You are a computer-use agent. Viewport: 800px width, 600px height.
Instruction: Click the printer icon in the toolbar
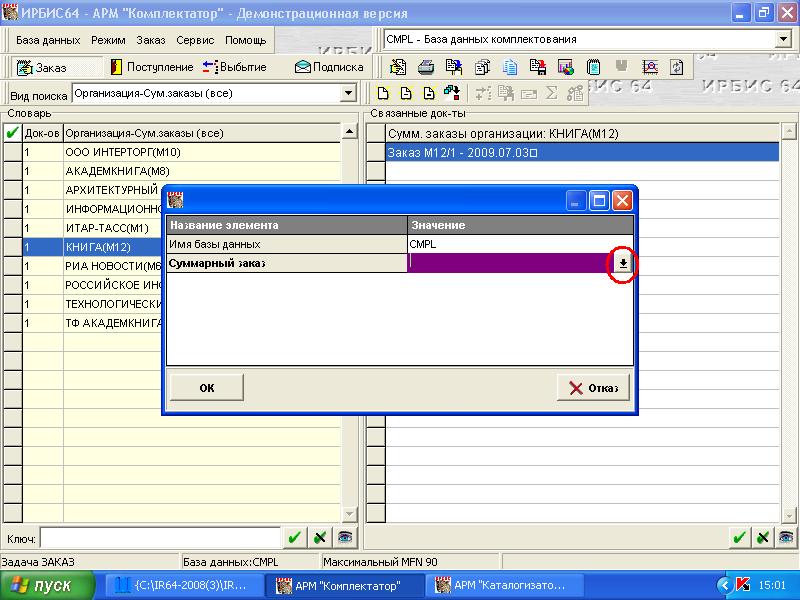[x=426, y=67]
